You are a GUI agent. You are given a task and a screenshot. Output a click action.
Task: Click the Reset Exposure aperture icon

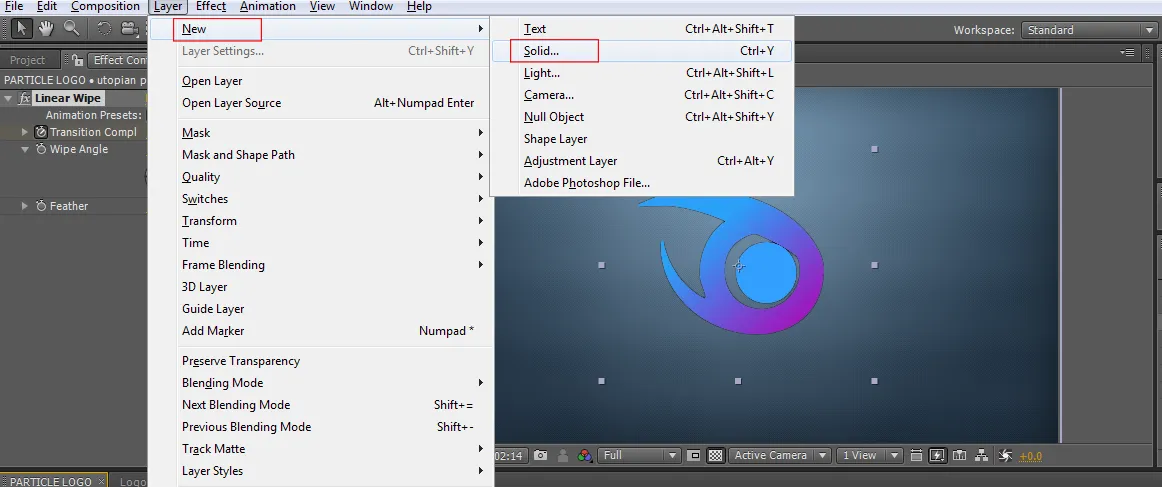[1005, 455]
